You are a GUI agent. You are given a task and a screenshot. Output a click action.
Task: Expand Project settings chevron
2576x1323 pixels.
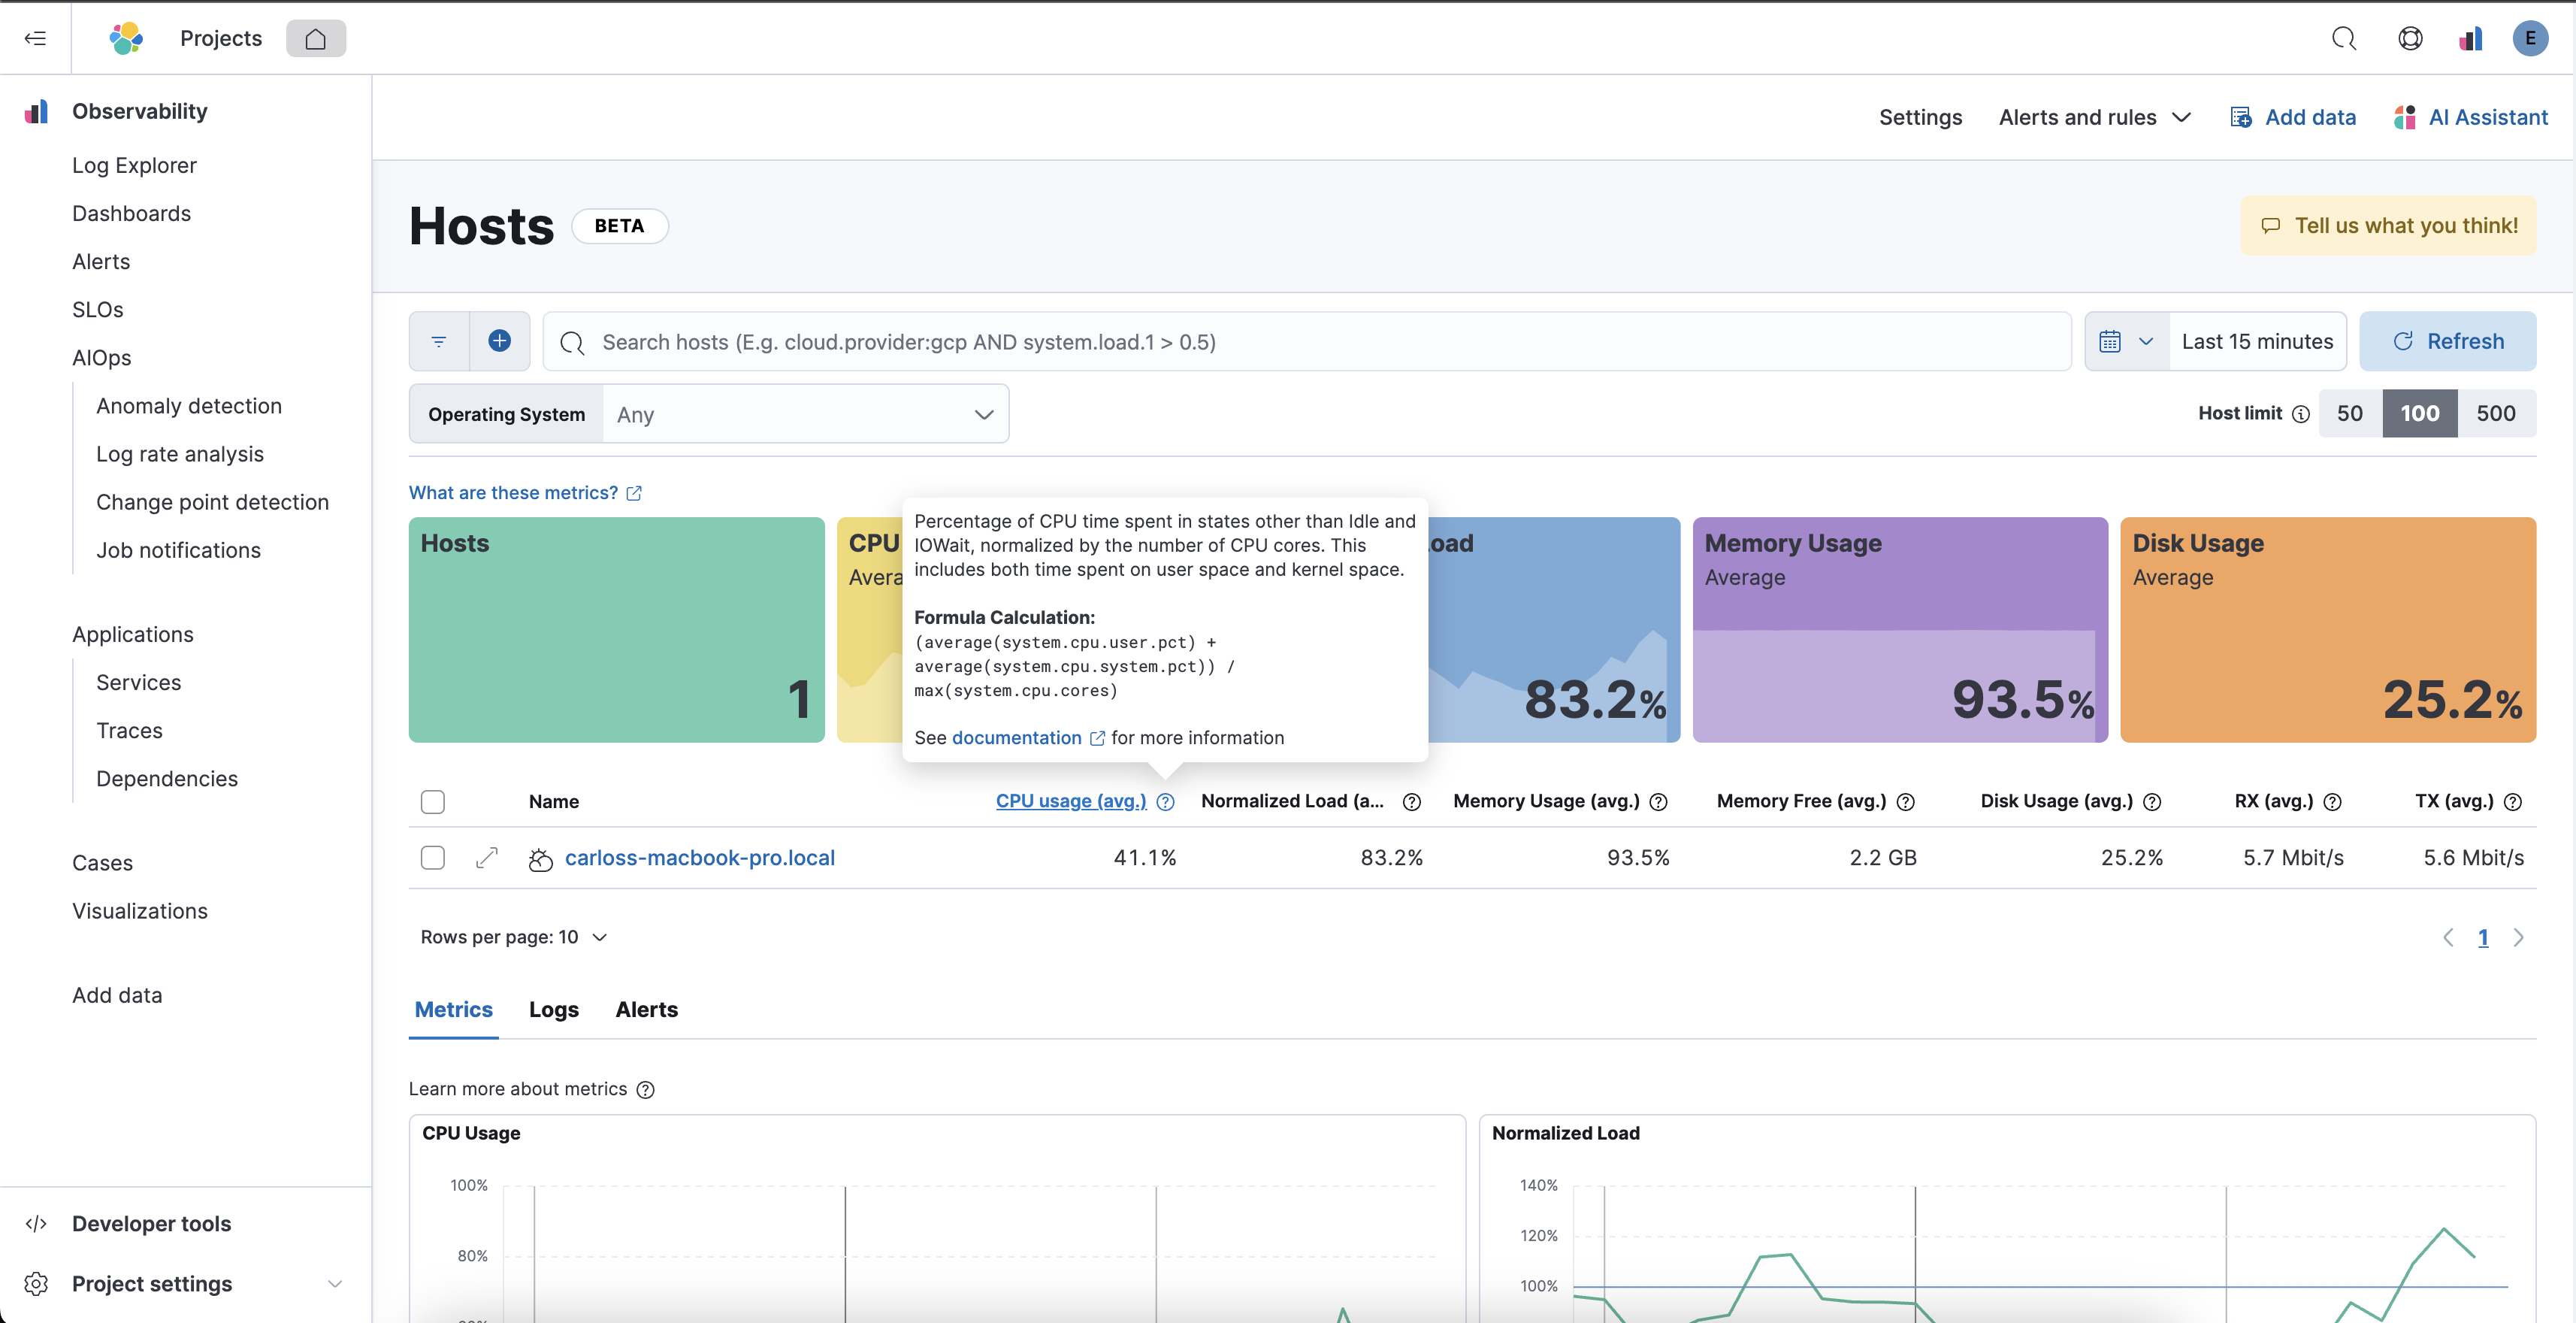(335, 1284)
